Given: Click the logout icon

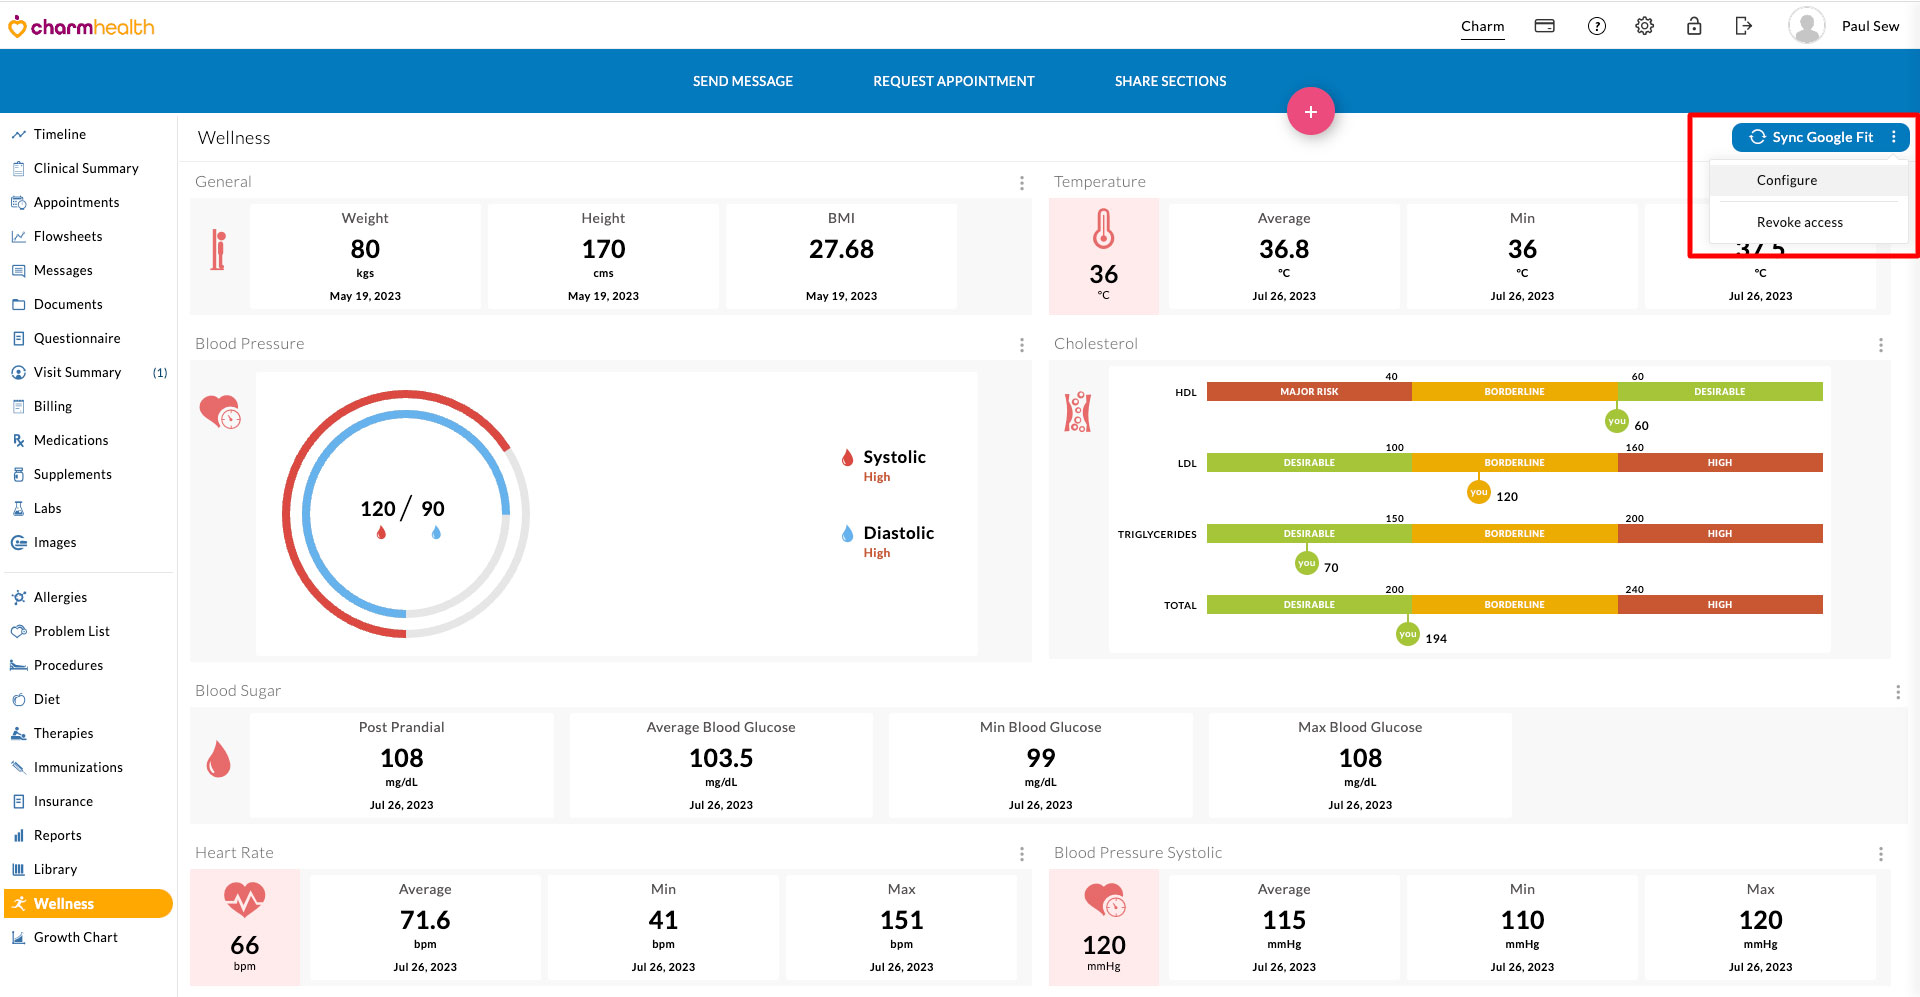Looking at the screenshot, I should pyautogui.click(x=1742, y=25).
